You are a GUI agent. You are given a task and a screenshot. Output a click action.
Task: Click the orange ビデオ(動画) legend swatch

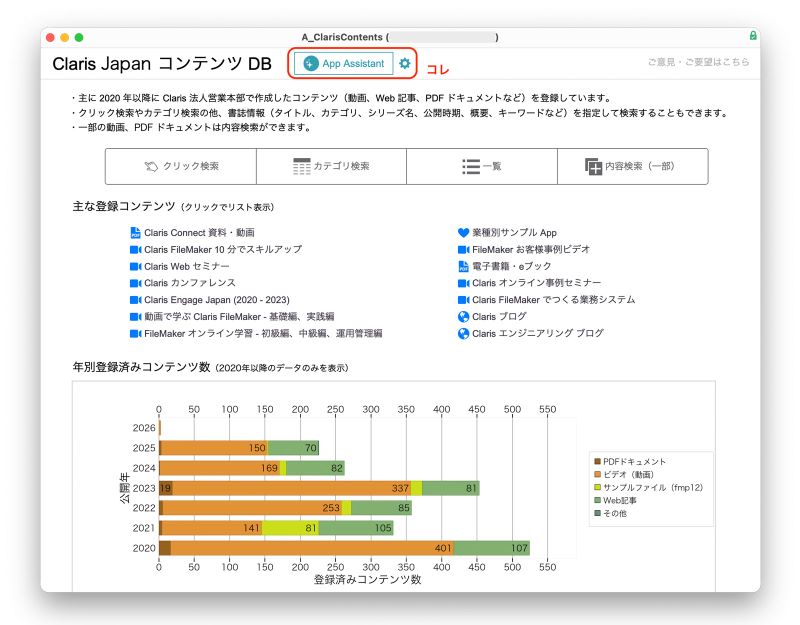pos(597,475)
